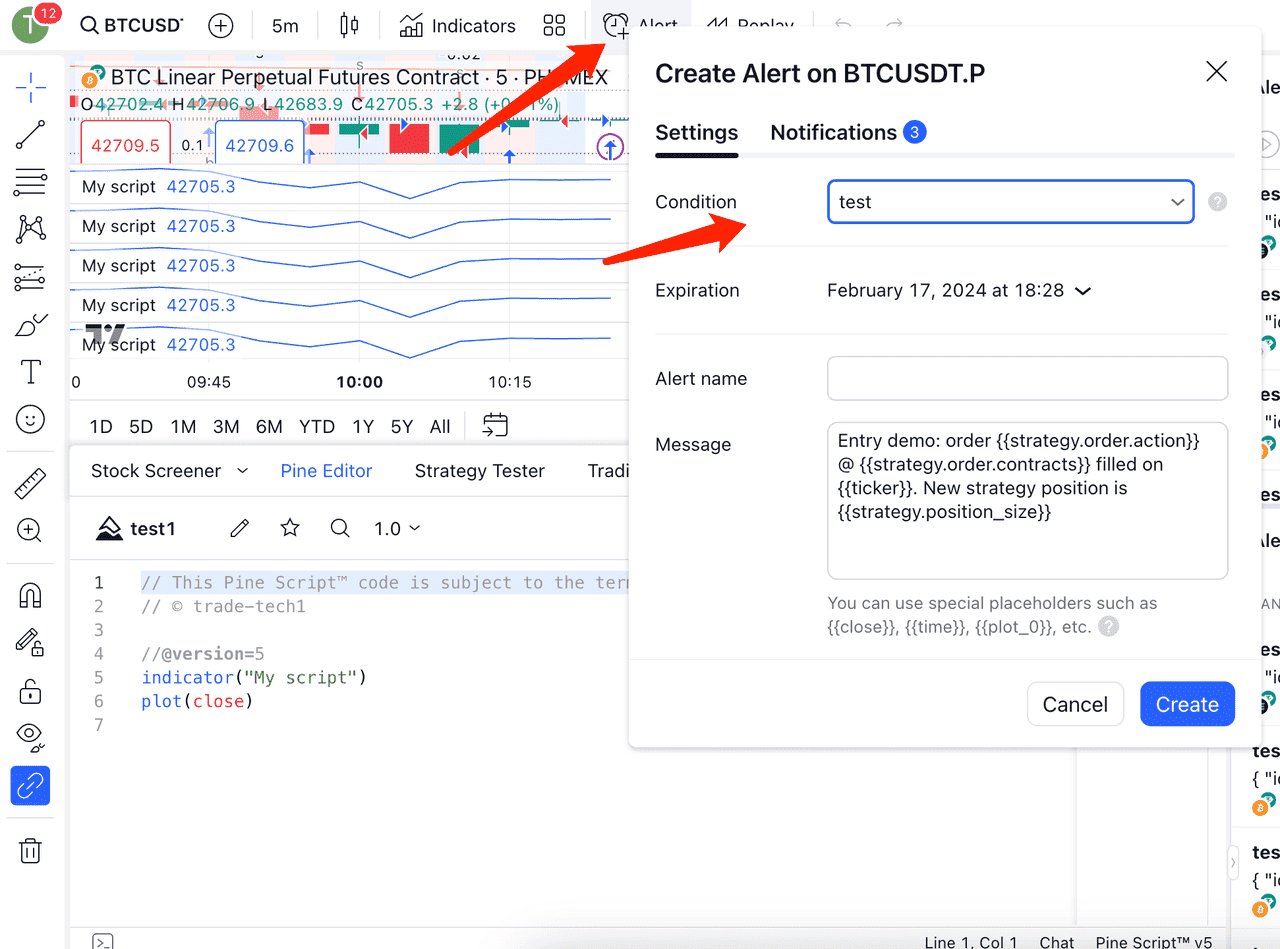Click Cancel in the Create Alert dialog
This screenshot has height=949, width=1280.
pyautogui.click(x=1075, y=704)
